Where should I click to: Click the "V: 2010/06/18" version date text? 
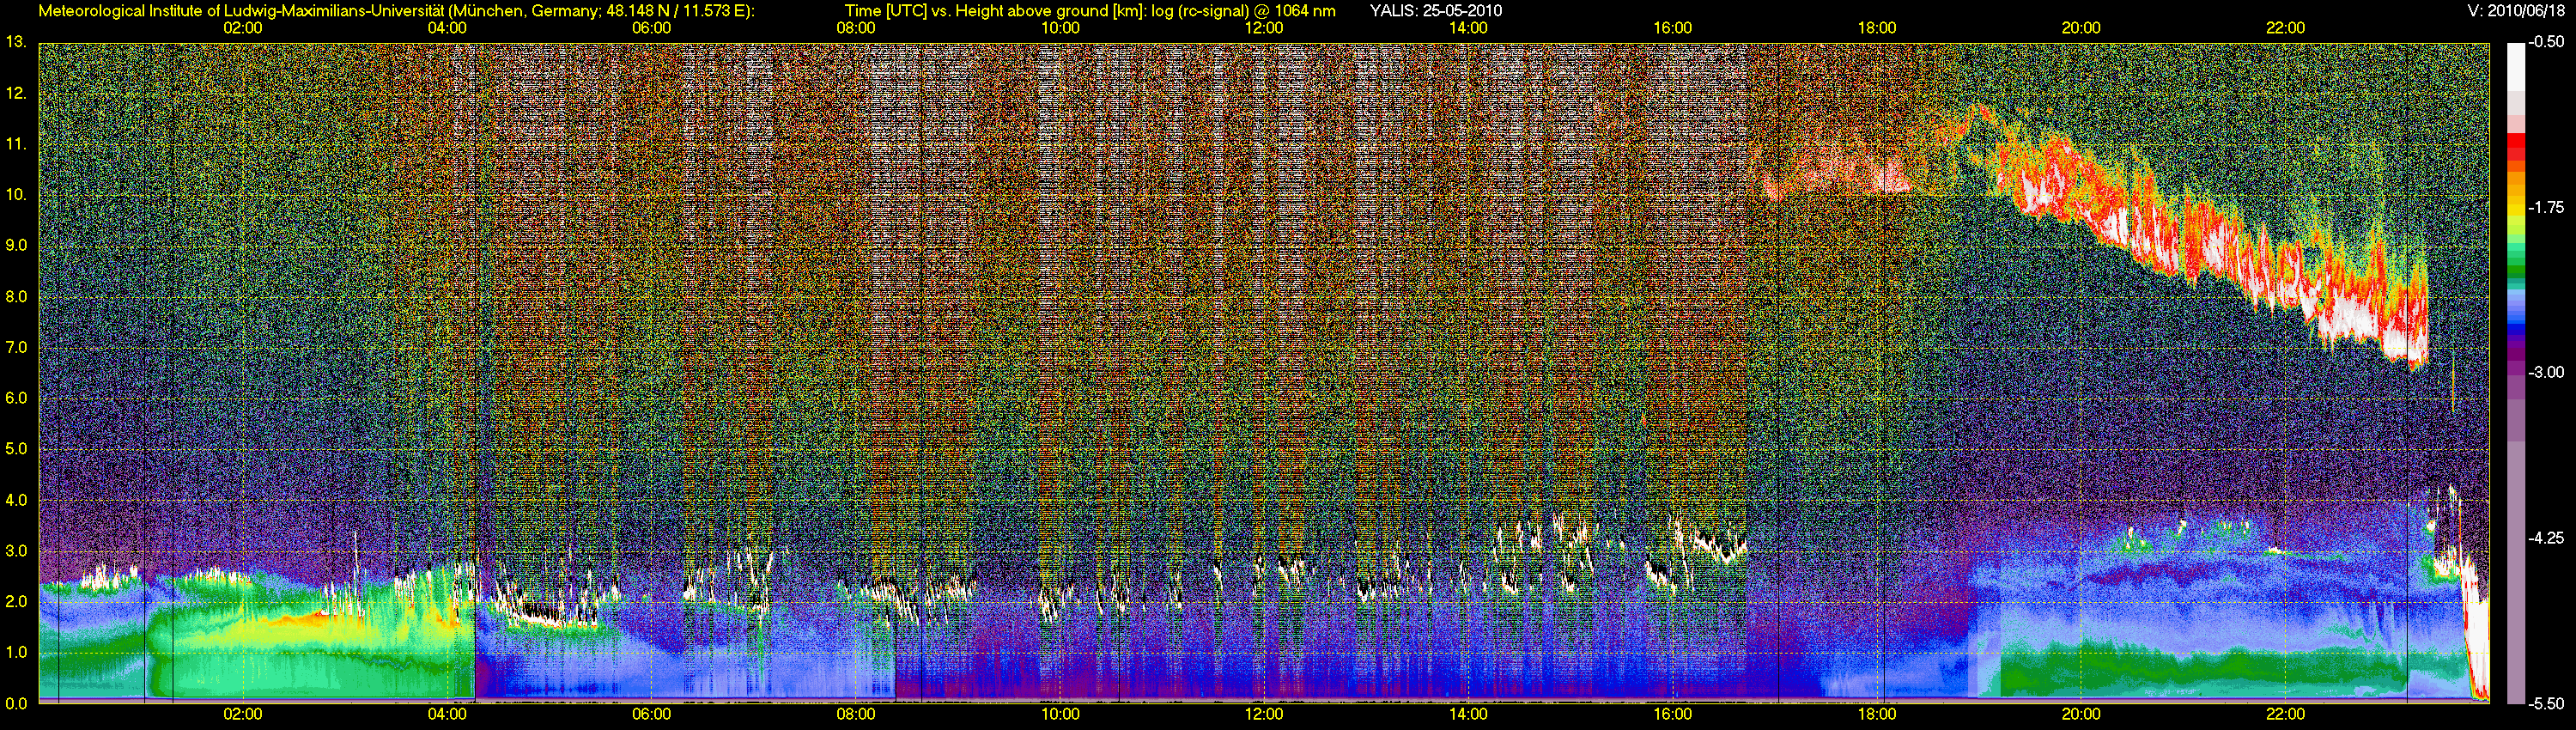click(2516, 11)
